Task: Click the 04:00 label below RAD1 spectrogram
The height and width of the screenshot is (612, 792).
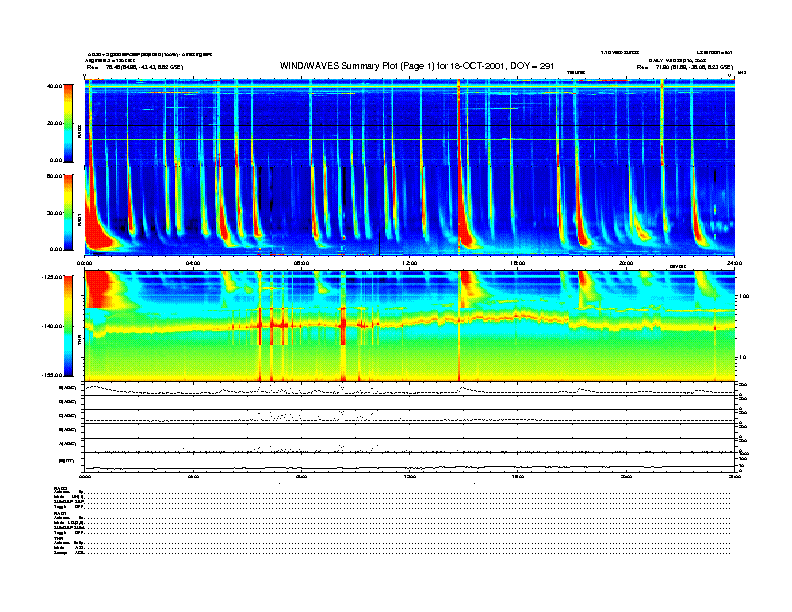Action: tap(193, 263)
